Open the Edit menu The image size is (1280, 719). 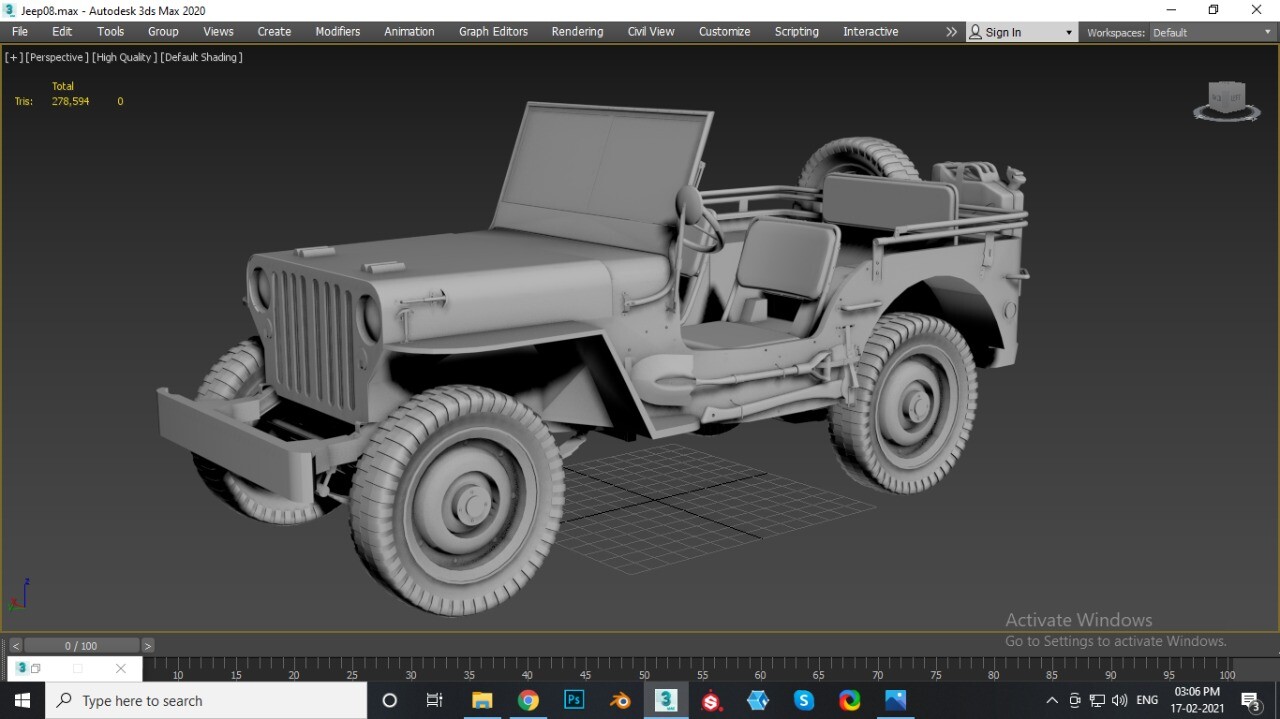coord(62,32)
